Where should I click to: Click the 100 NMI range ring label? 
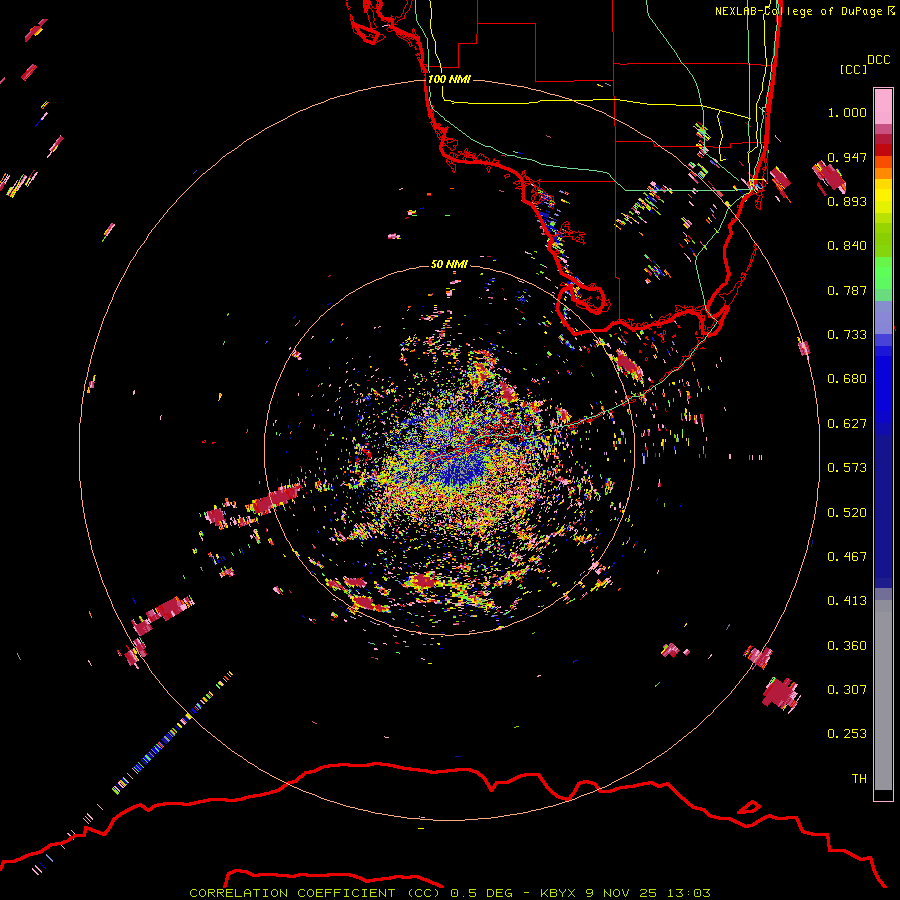(x=449, y=79)
